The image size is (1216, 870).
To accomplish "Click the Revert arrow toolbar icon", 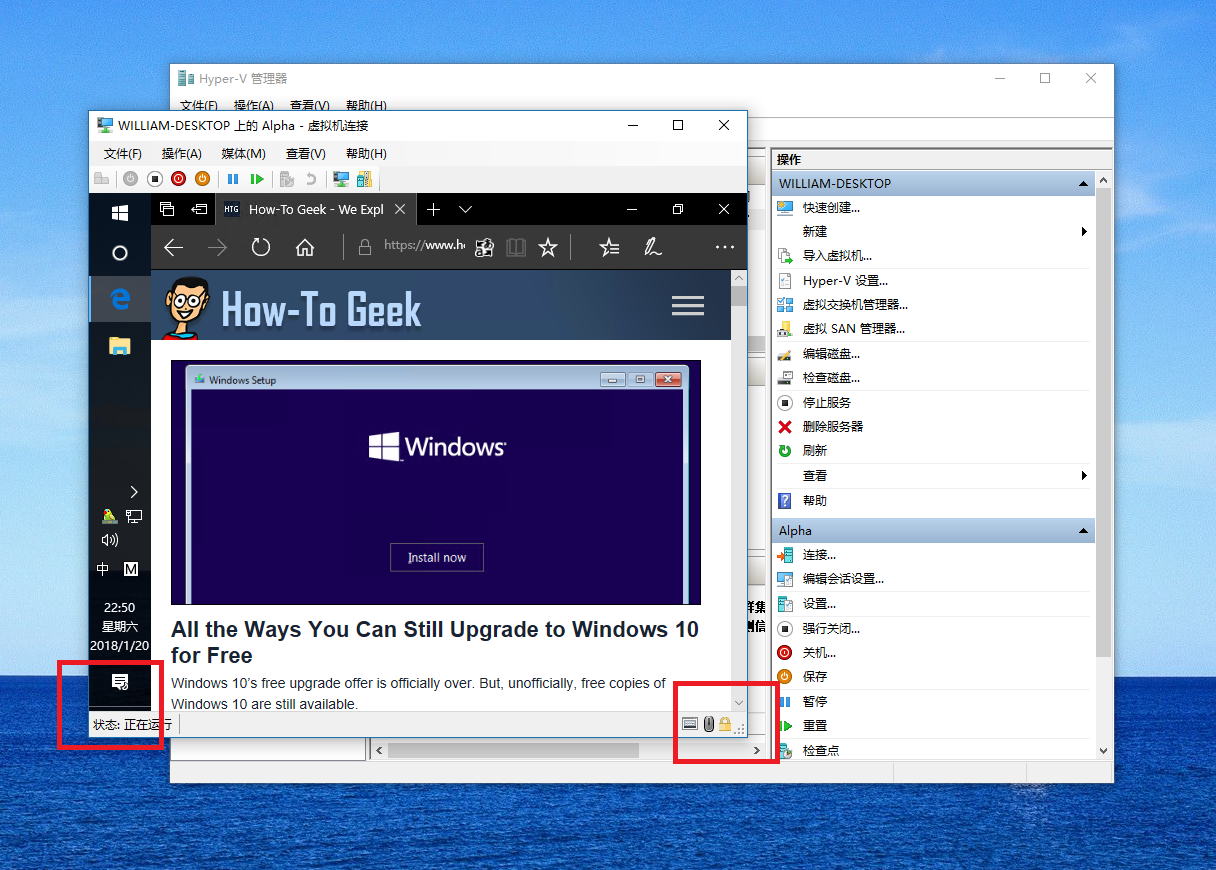I will (311, 179).
